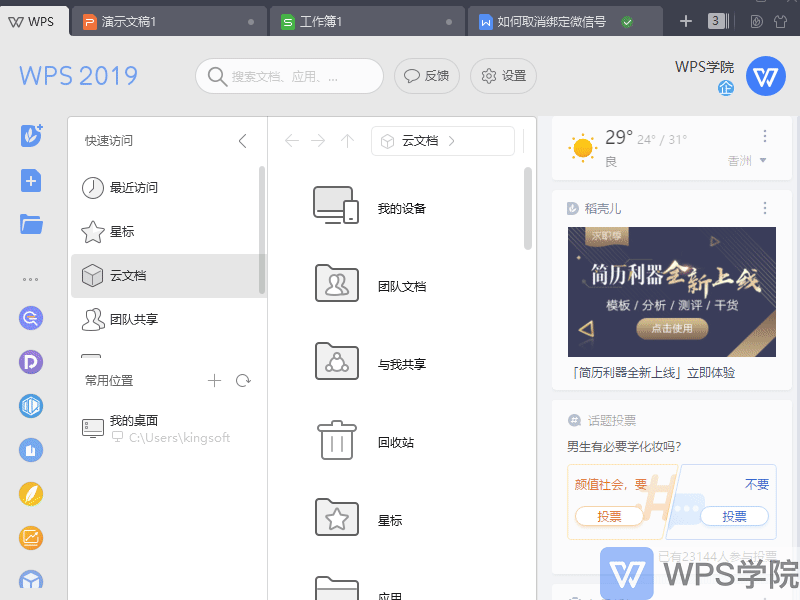Image resolution: width=800 pixels, height=600 pixels.
Task: Vote 投票 for 不要 option
Action: click(734, 516)
